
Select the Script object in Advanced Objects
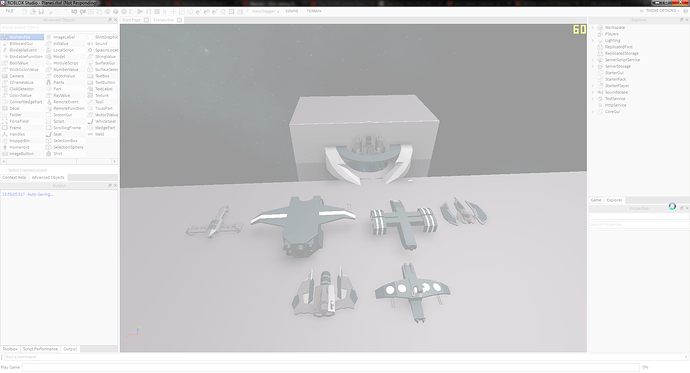(x=59, y=121)
